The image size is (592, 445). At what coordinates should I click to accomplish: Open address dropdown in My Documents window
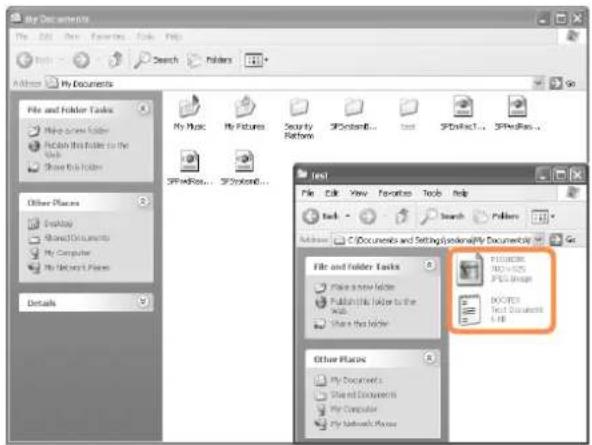[x=539, y=83]
